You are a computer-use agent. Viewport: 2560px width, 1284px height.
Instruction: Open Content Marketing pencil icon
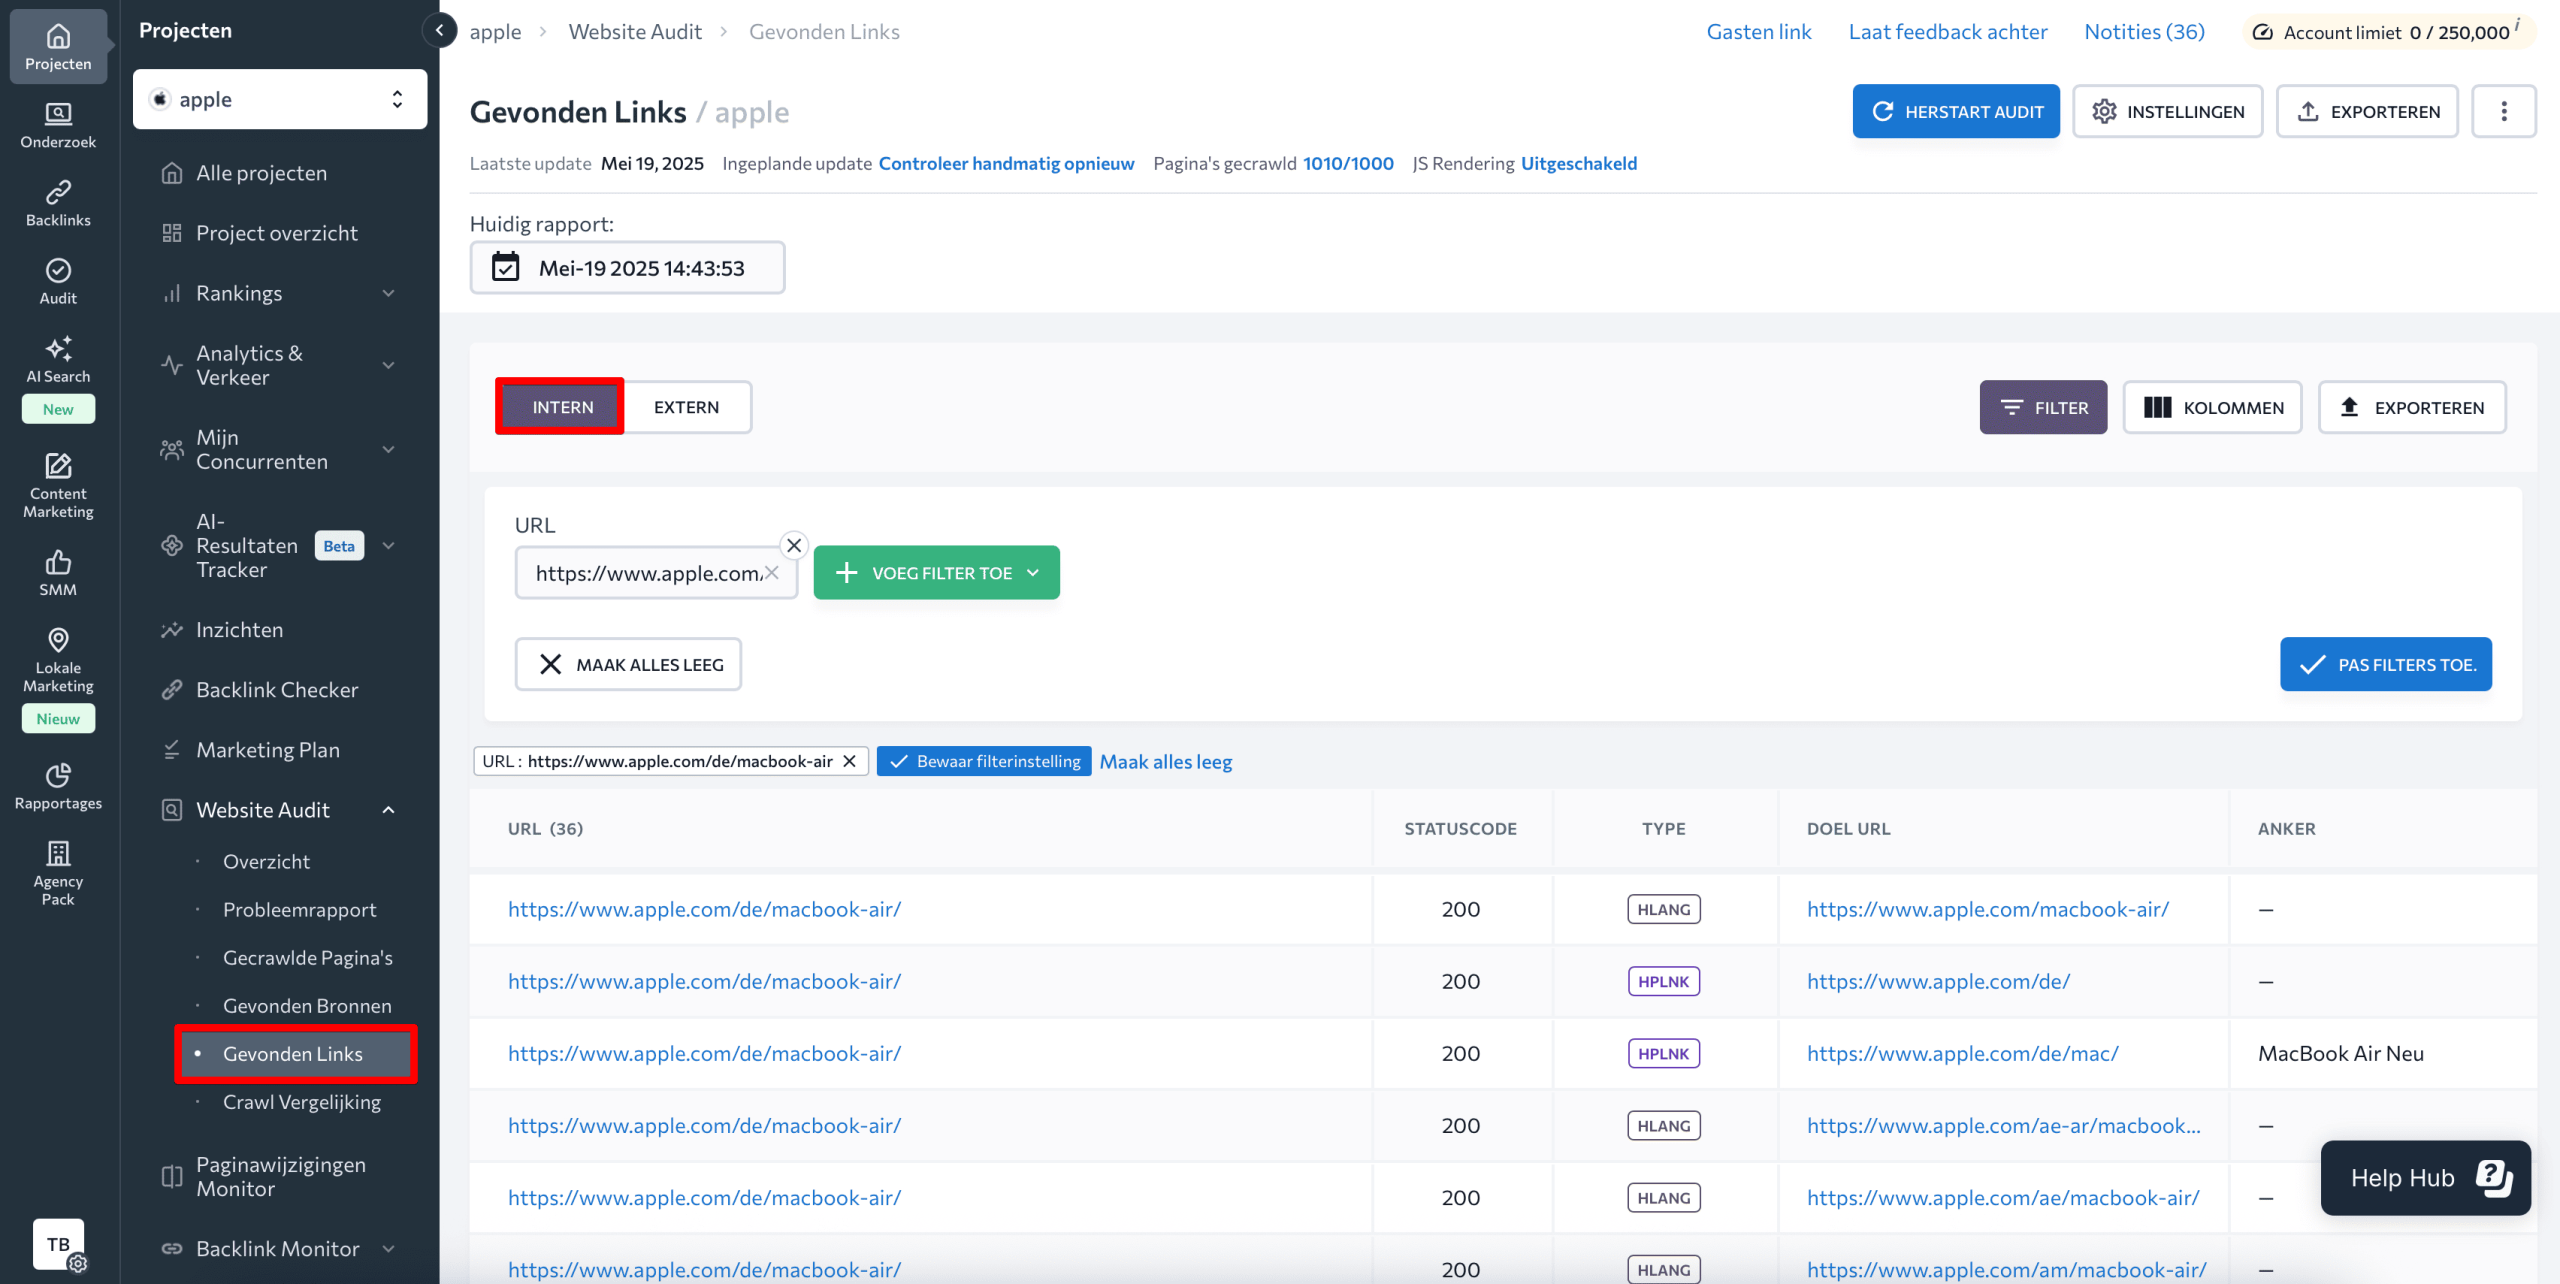point(58,486)
